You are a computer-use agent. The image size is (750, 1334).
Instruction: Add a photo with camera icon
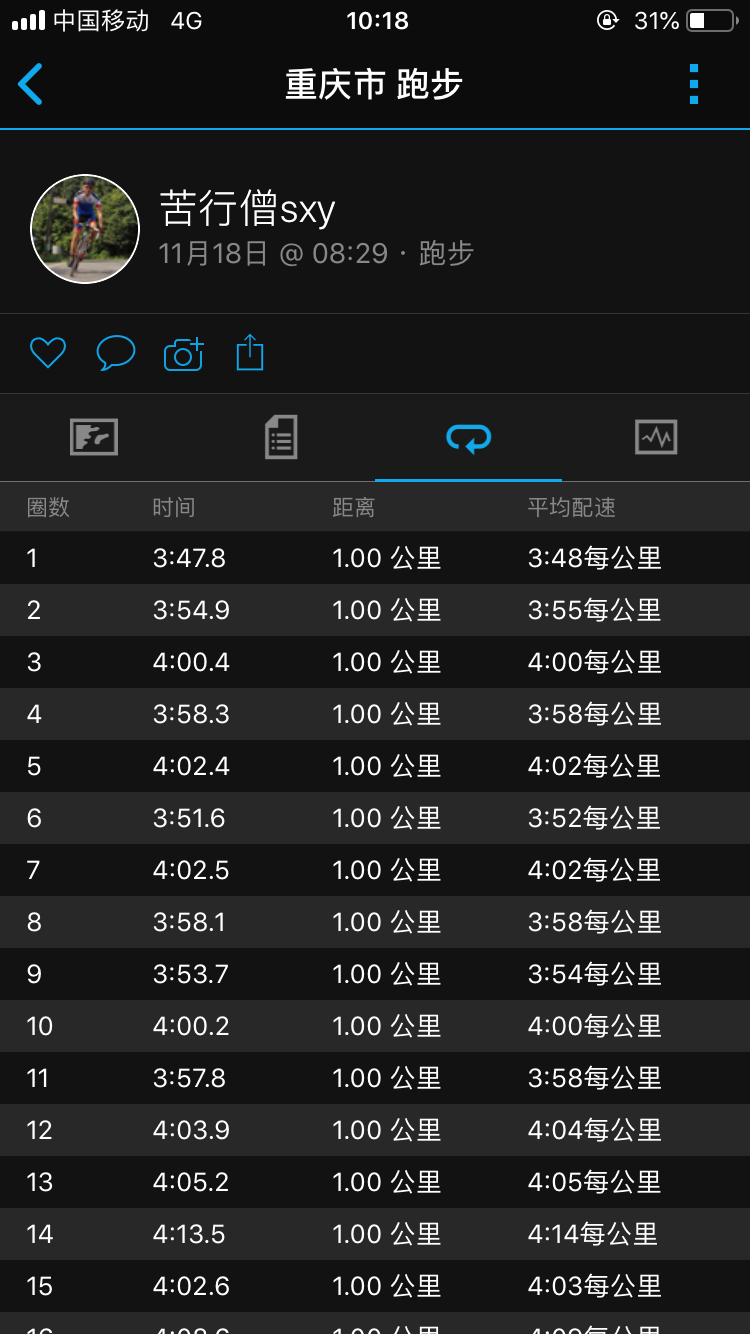coord(183,354)
